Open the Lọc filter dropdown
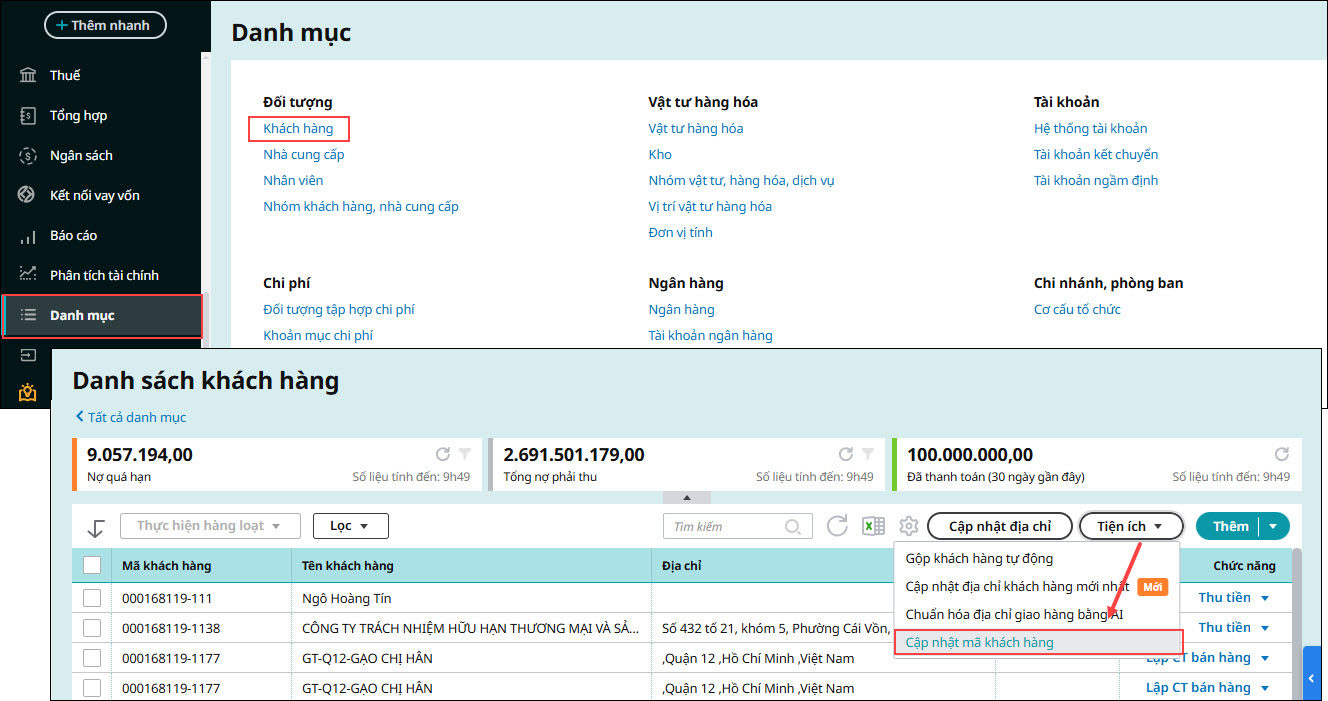 tap(350, 526)
